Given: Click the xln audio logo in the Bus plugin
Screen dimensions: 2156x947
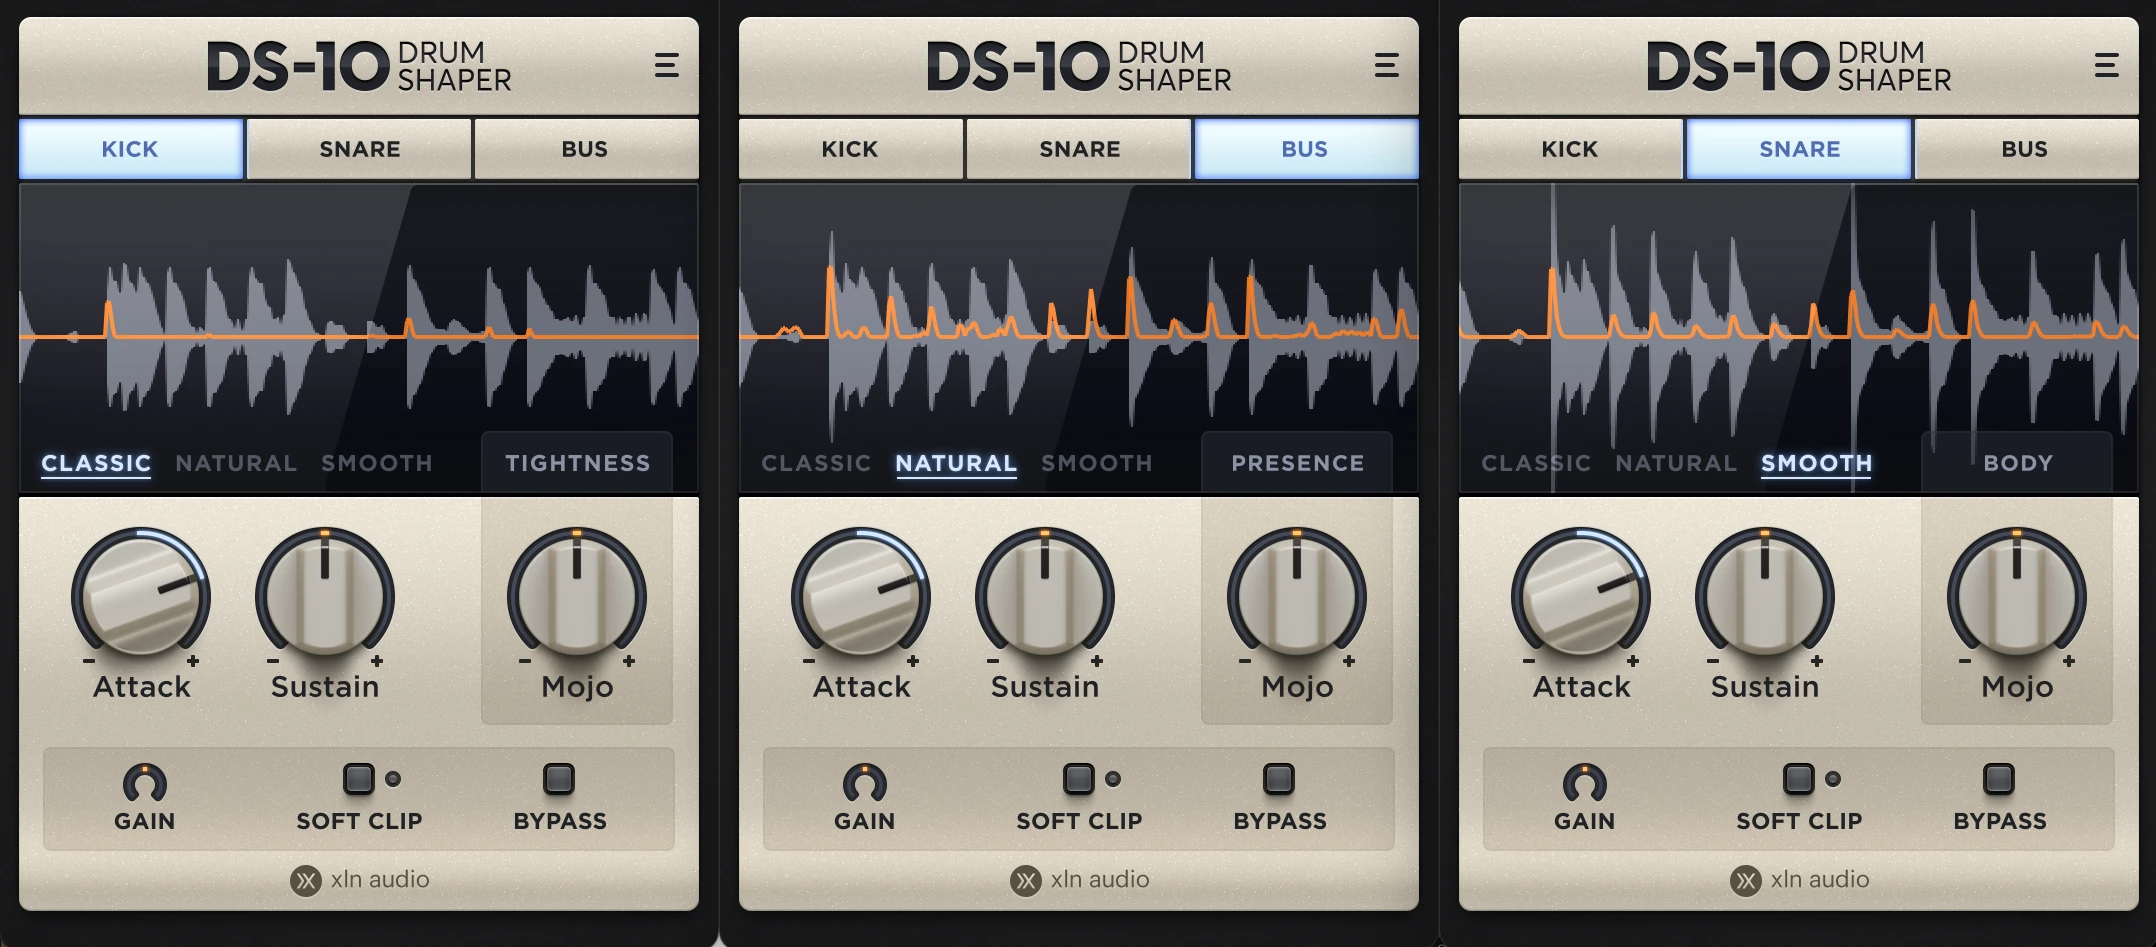Looking at the screenshot, I should 1080,880.
